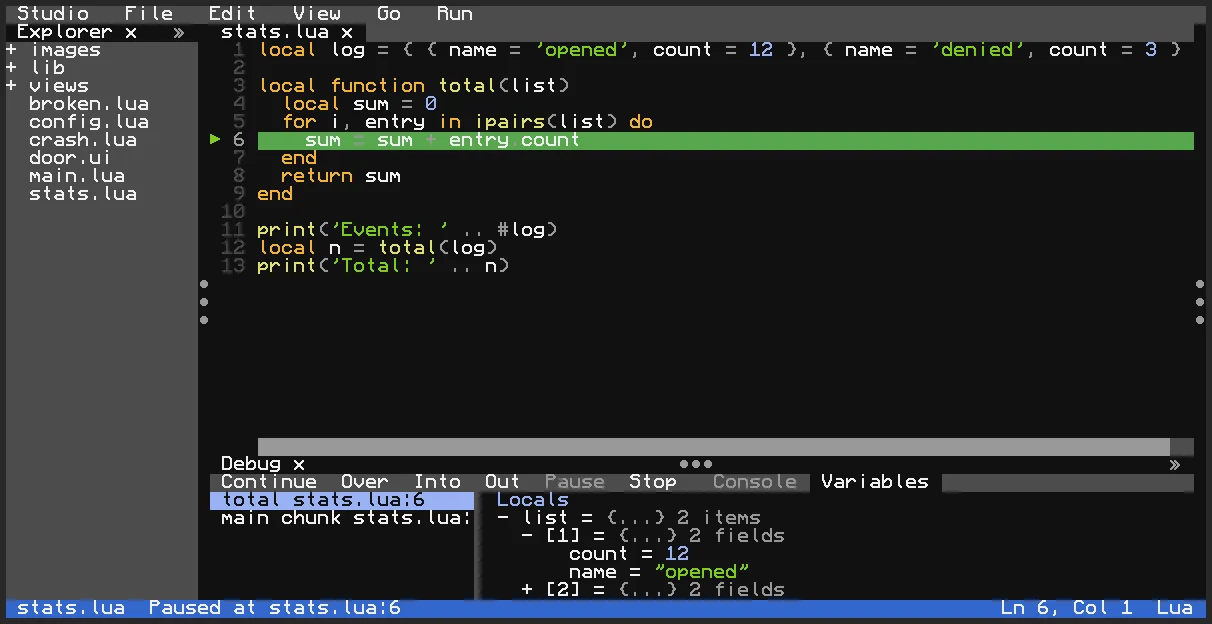This screenshot has height=624, width=1212.
Task: Open broken.lua in Explorer
Action: [x=89, y=104]
